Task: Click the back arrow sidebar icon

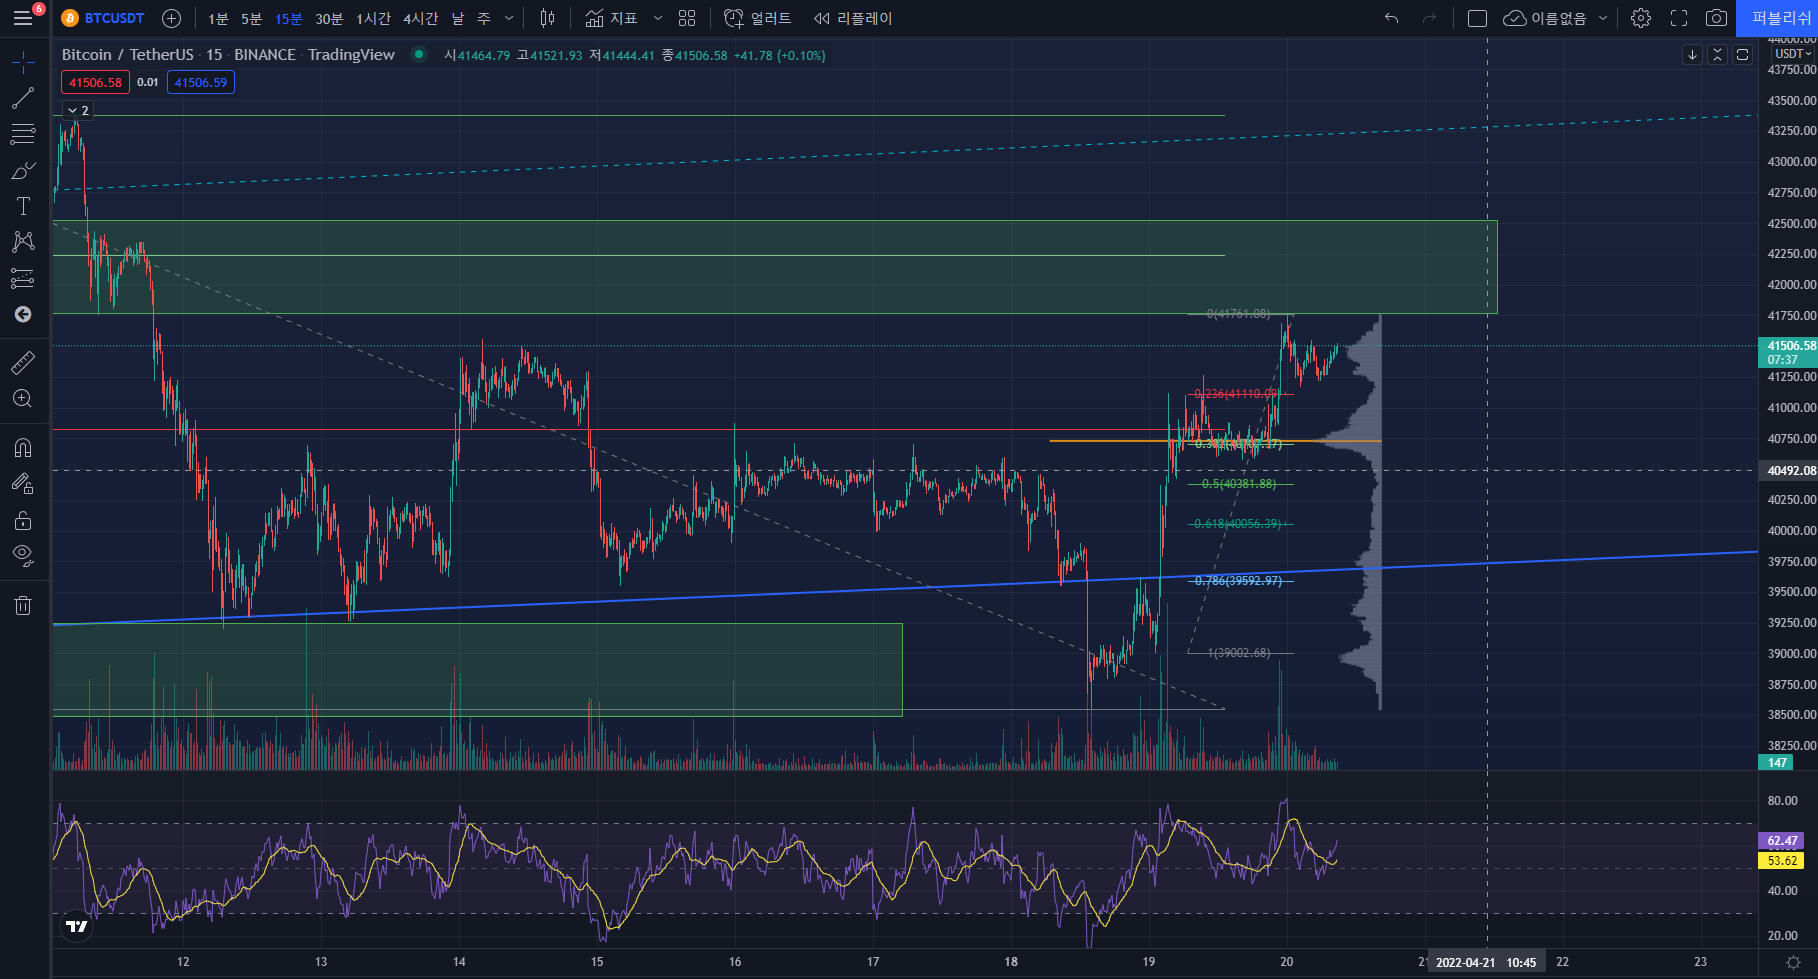Action: pos(23,314)
